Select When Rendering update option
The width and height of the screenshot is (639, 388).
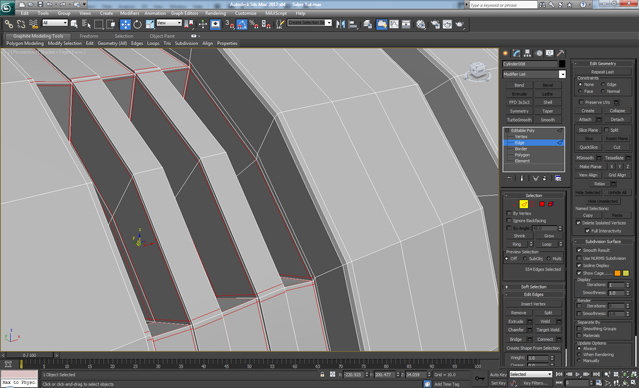pyautogui.click(x=579, y=355)
